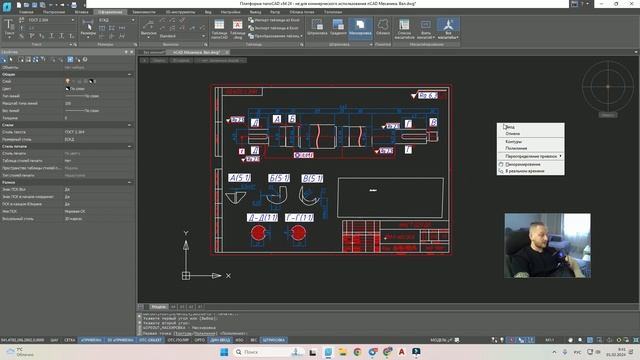The image size is (640, 360).
Task: Select the Градиент tool
Action: (338, 27)
